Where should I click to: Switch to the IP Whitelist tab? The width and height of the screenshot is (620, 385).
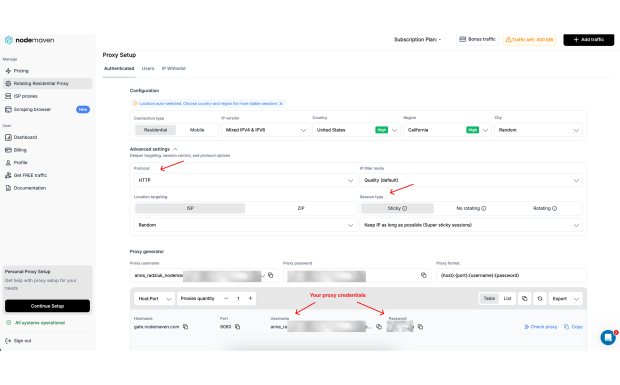pos(174,68)
